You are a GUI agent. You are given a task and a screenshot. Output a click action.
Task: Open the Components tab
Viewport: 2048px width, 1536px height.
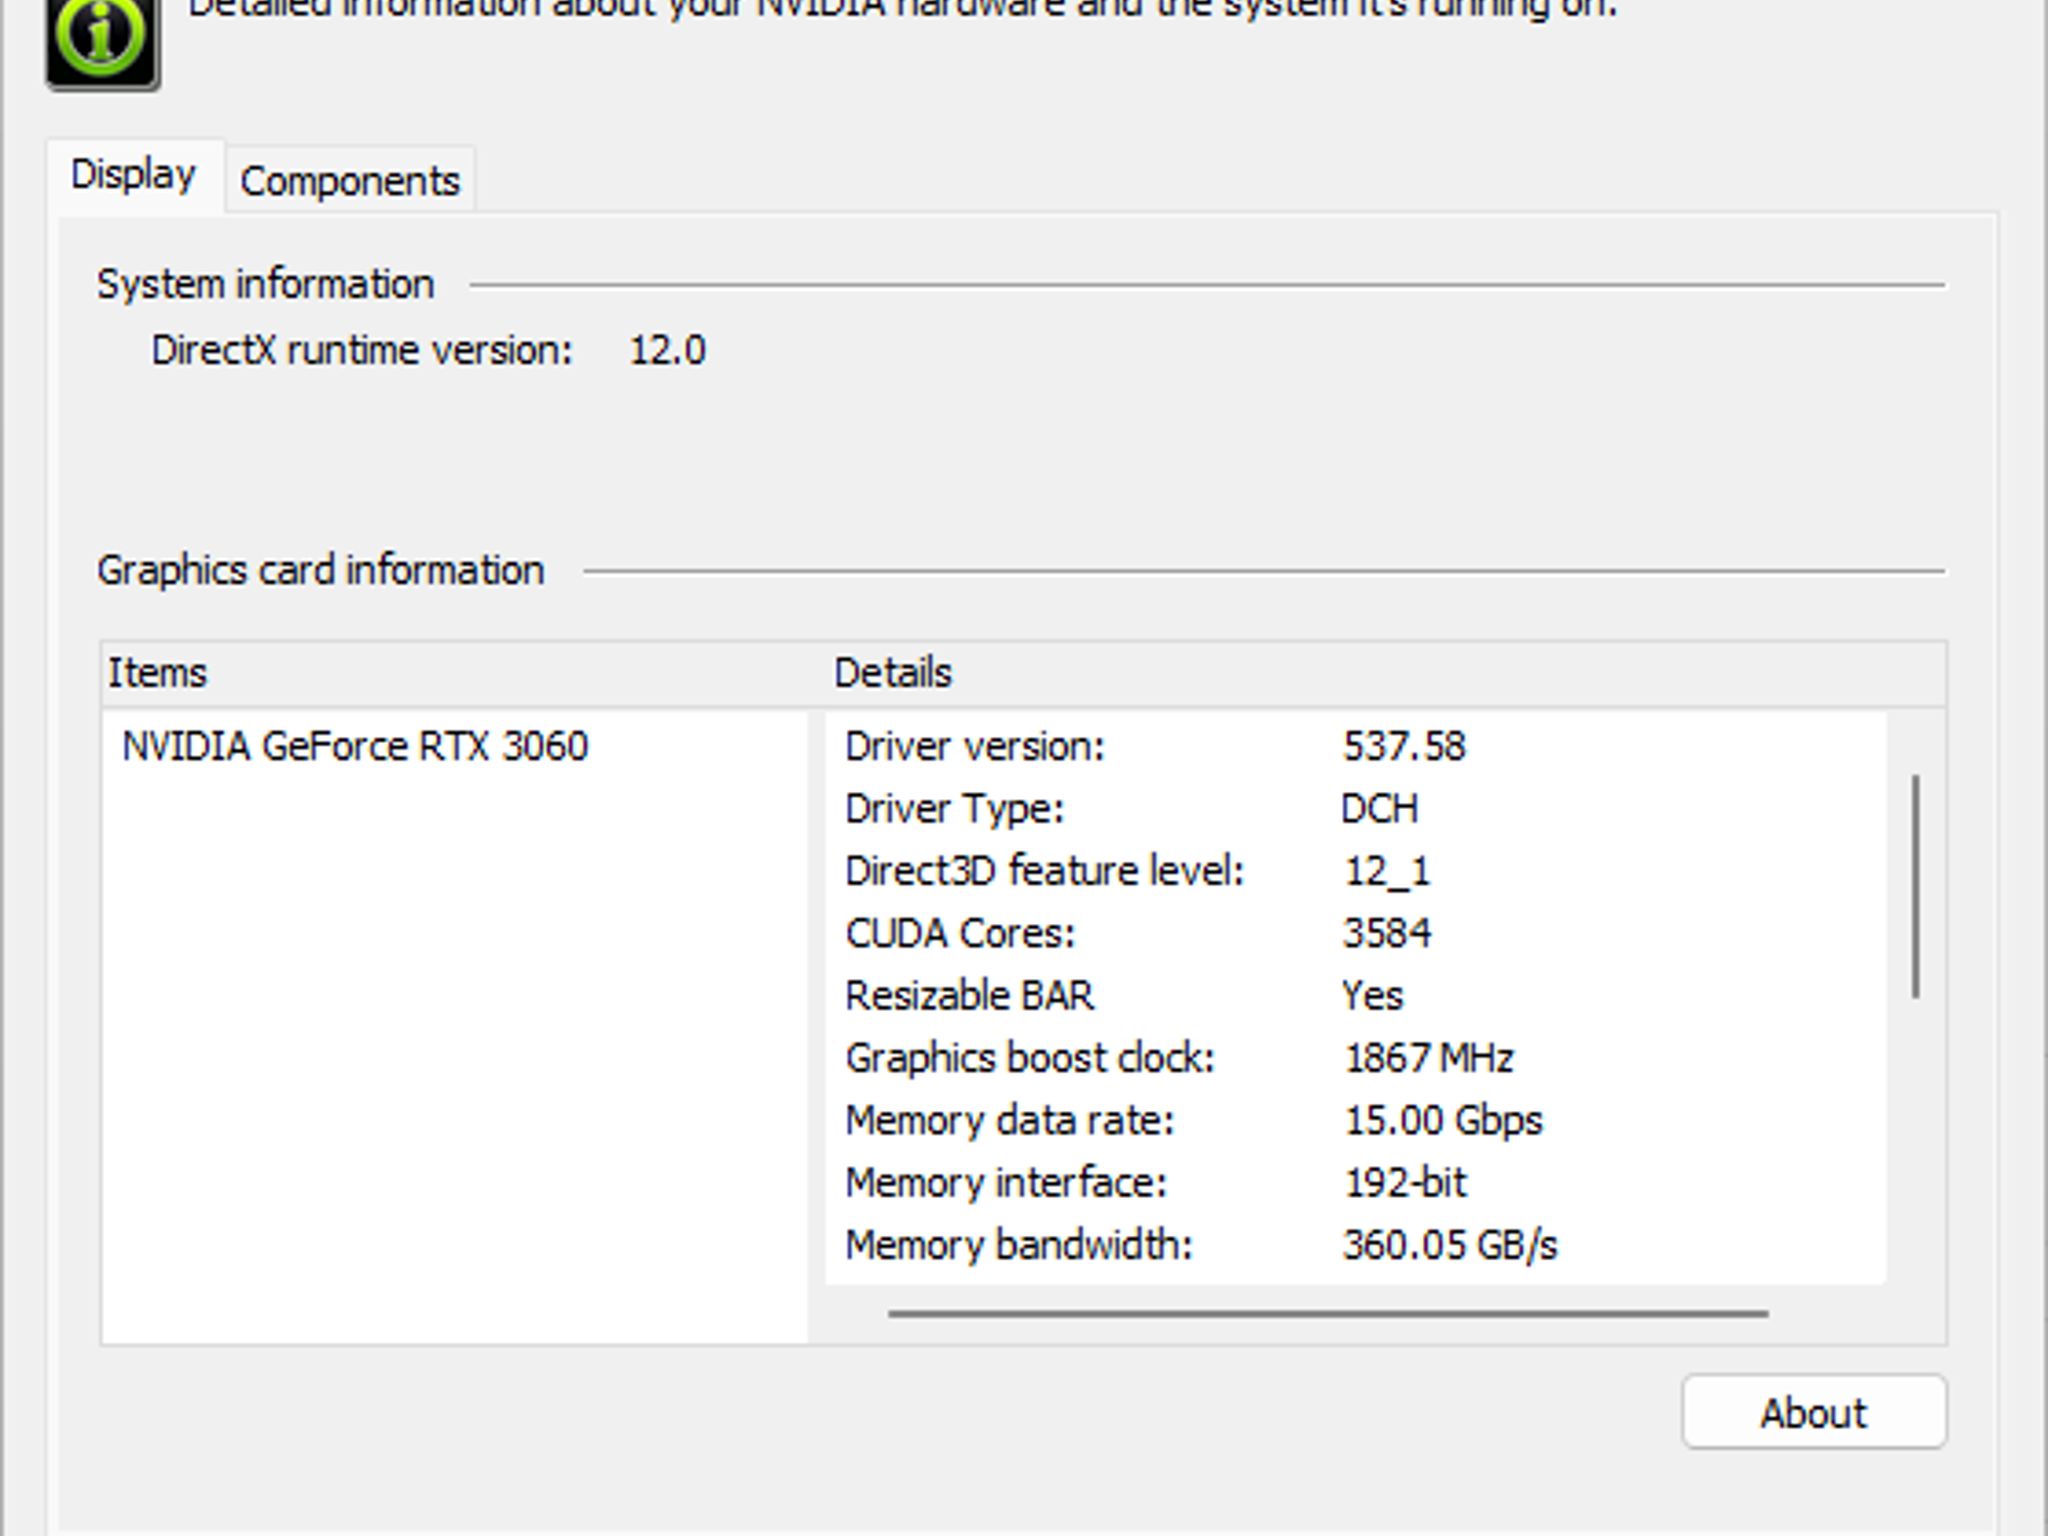click(x=350, y=181)
